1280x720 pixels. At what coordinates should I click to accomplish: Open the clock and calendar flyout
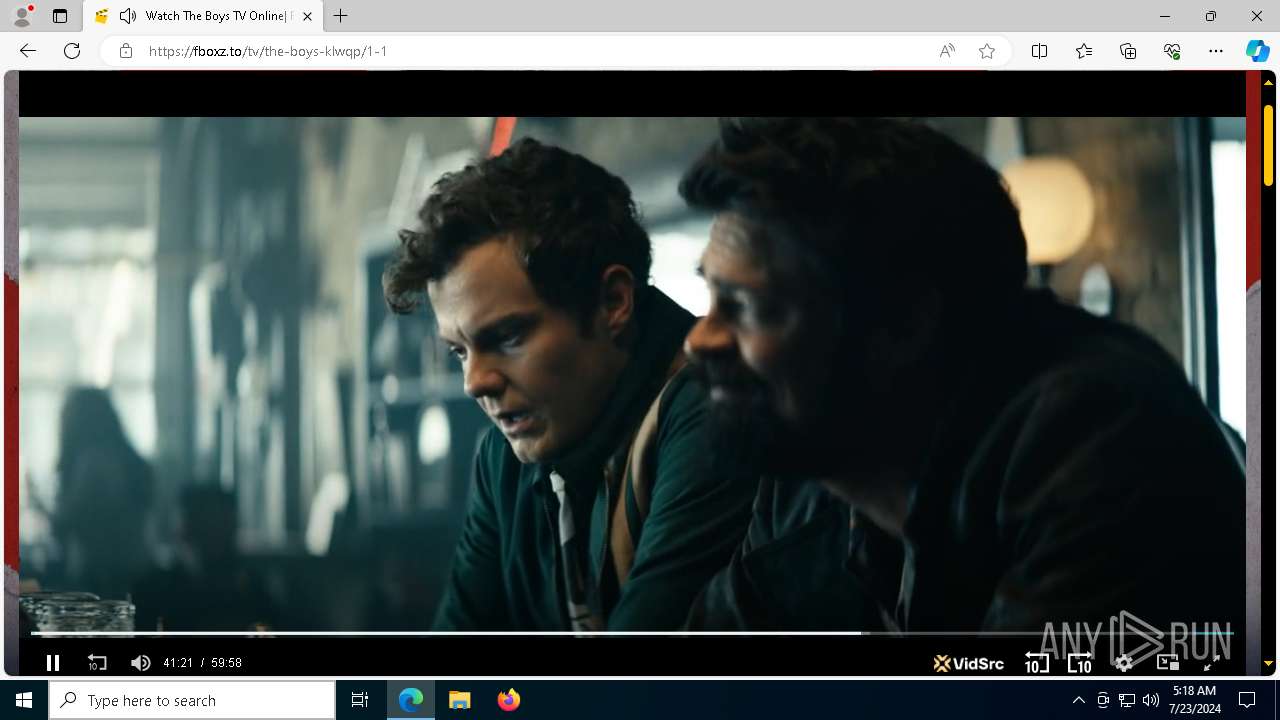[x=1193, y=700]
